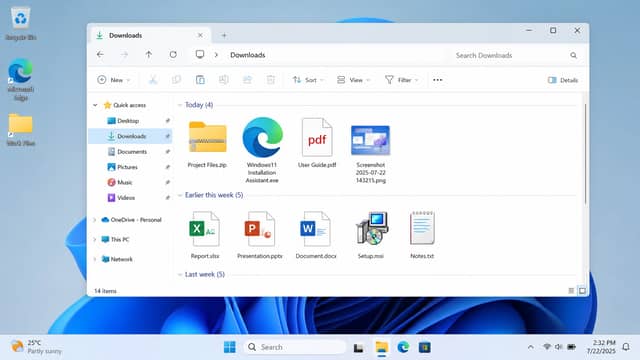This screenshot has width=640, height=360.
Task: Open the notifications bell
Action: tap(626, 347)
